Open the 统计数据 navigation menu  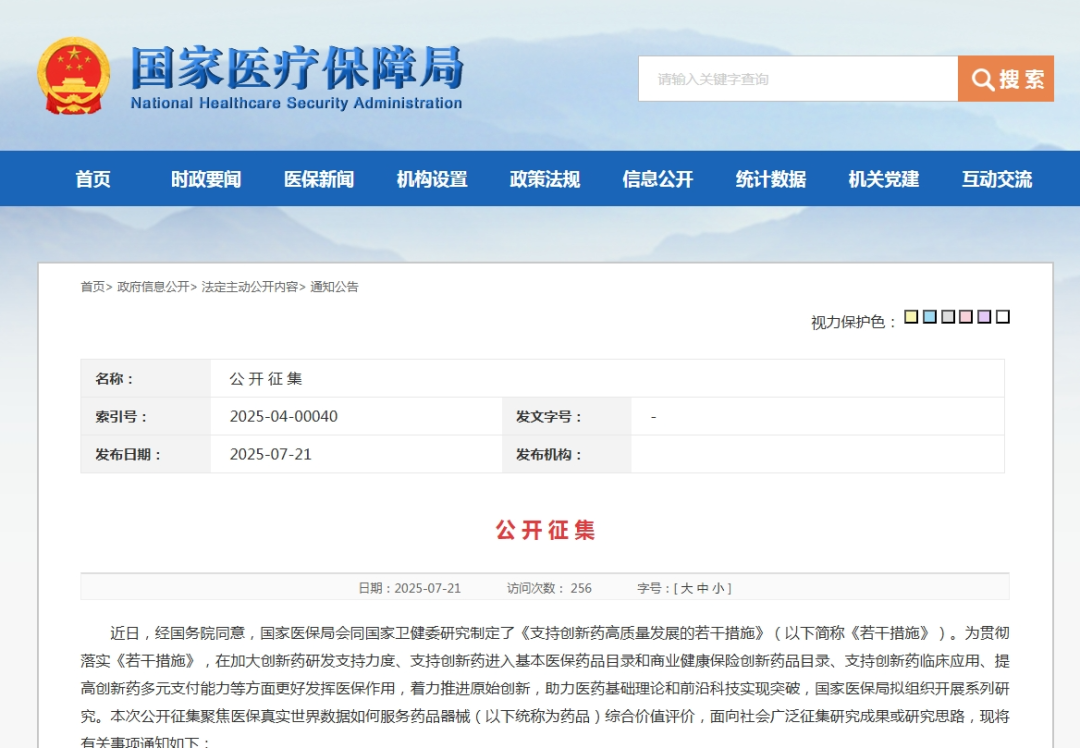coord(769,178)
